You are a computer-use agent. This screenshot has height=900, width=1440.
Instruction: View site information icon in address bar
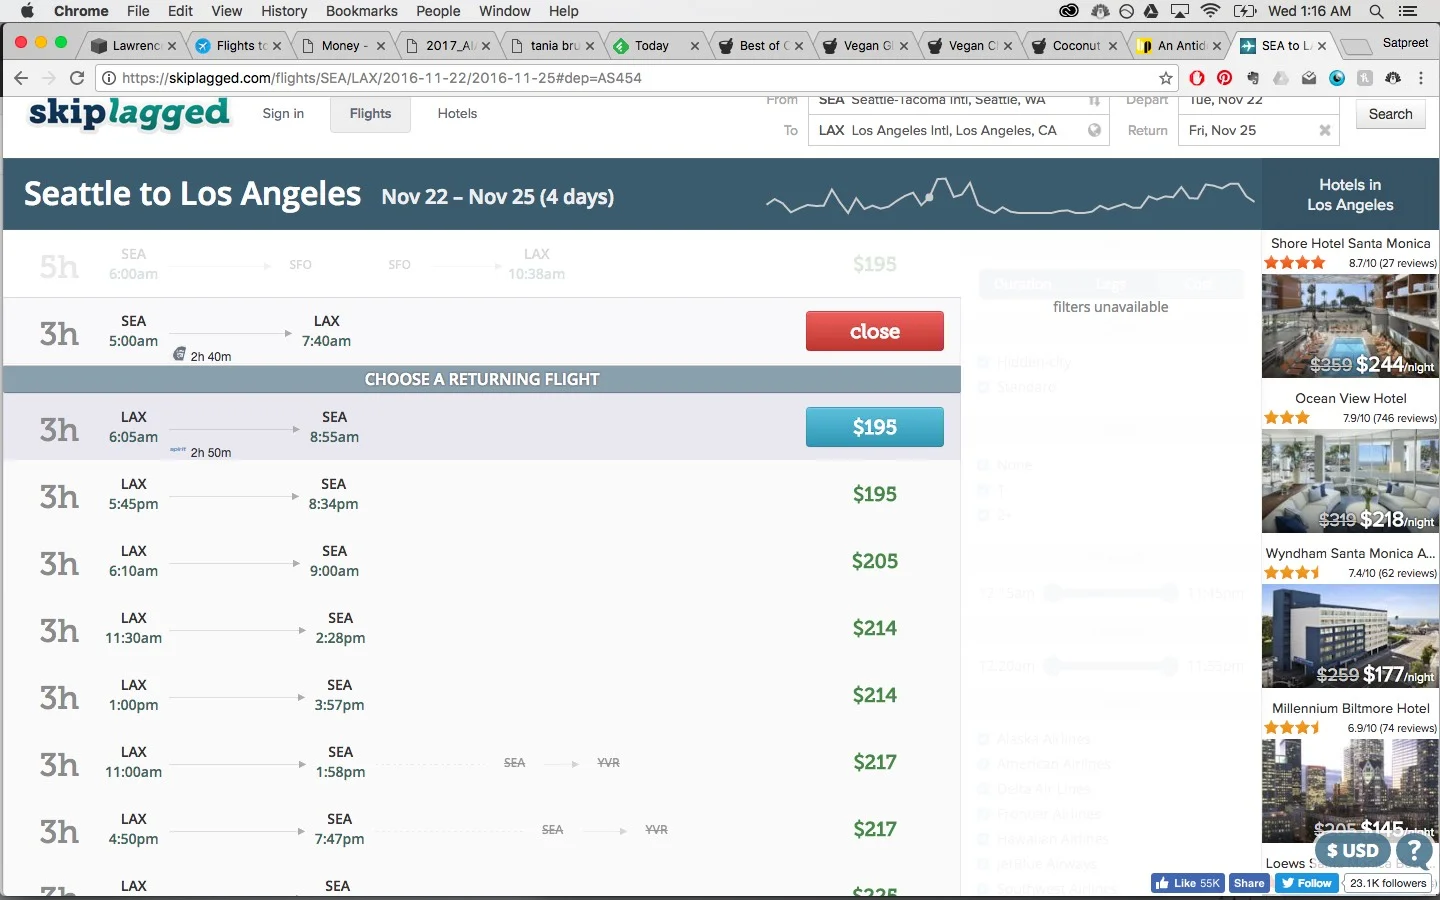pyautogui.click(x=109, y=78)
